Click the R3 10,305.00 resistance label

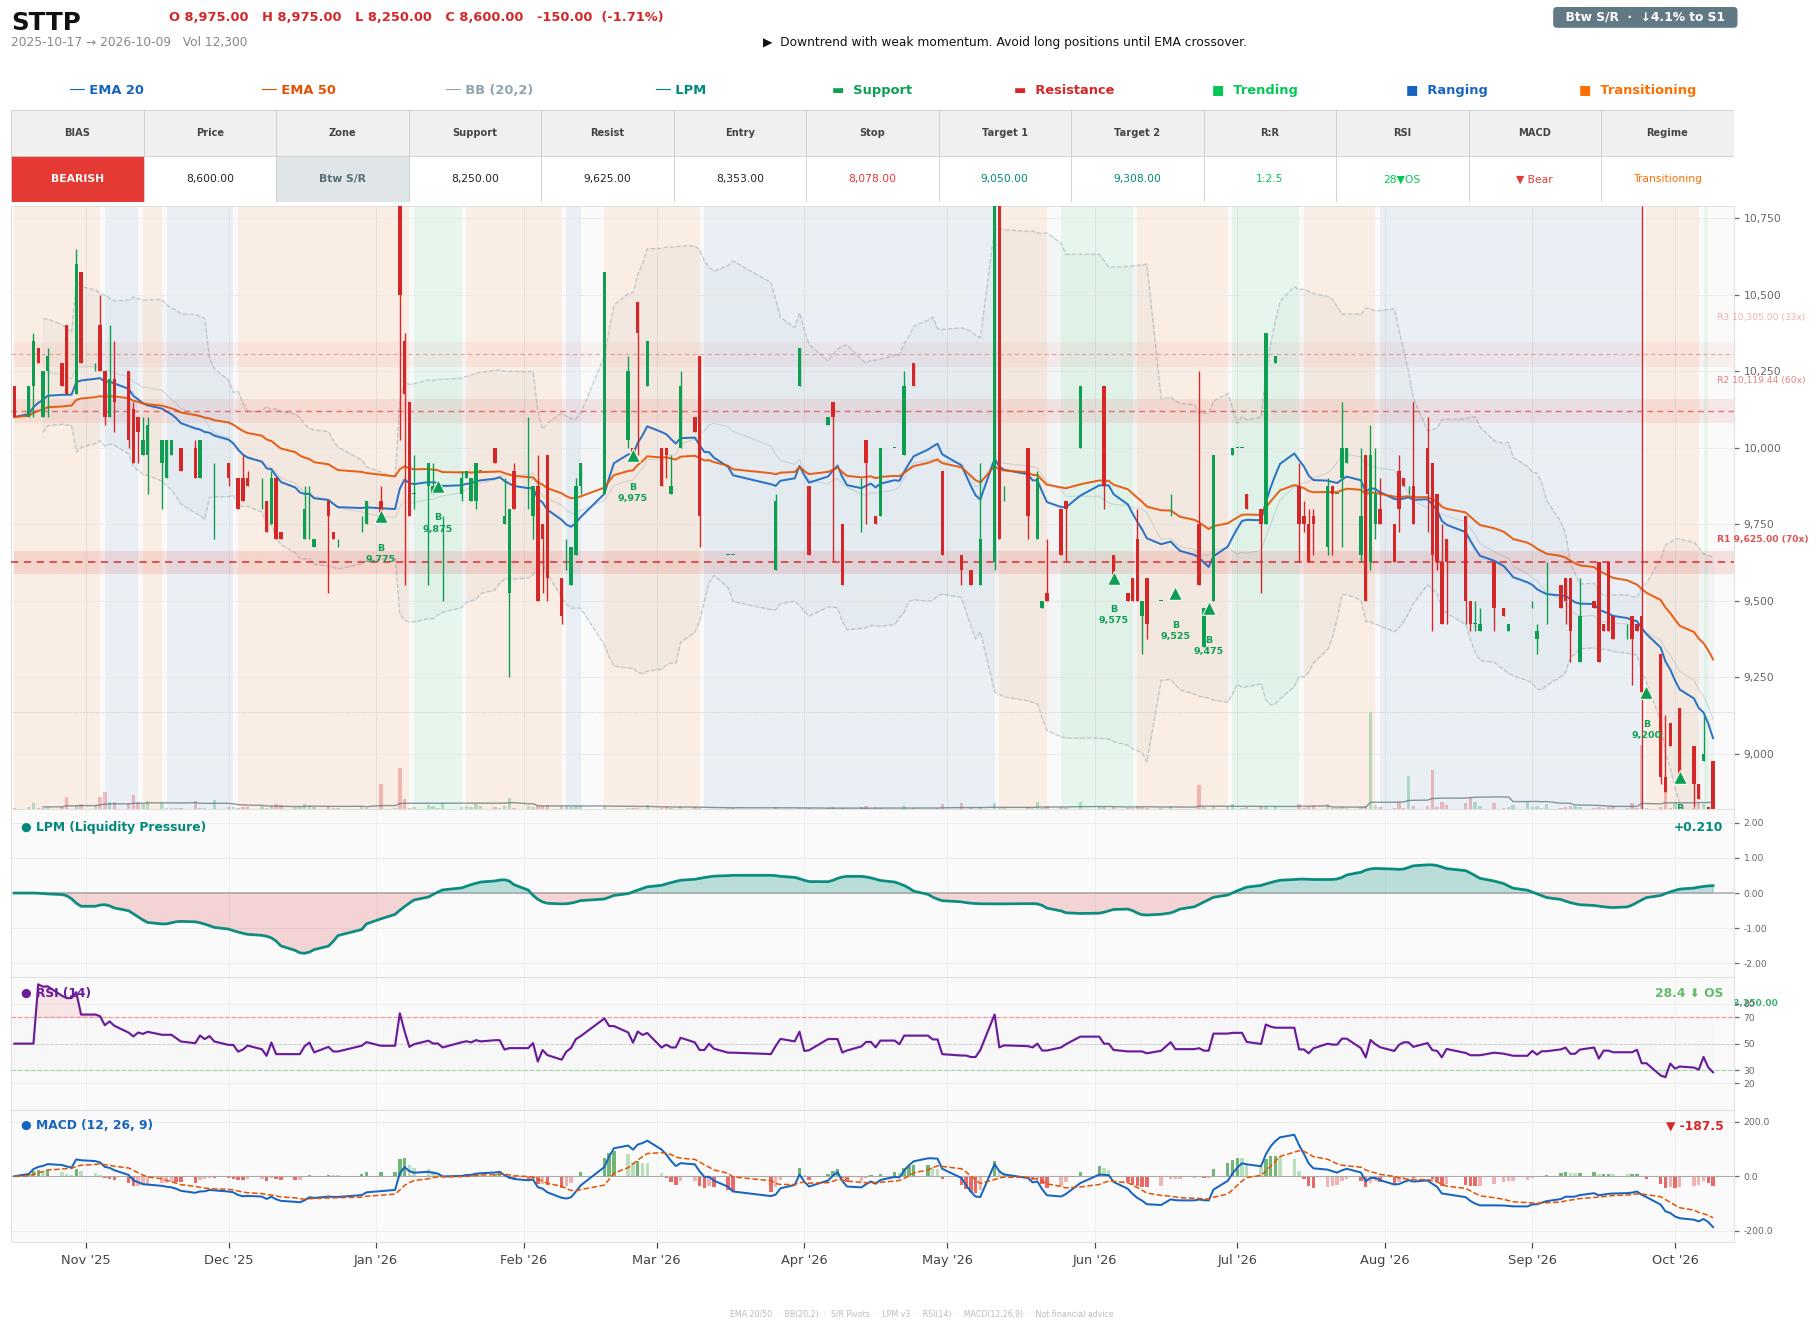pyautogui.click(x=1761, y=317)
